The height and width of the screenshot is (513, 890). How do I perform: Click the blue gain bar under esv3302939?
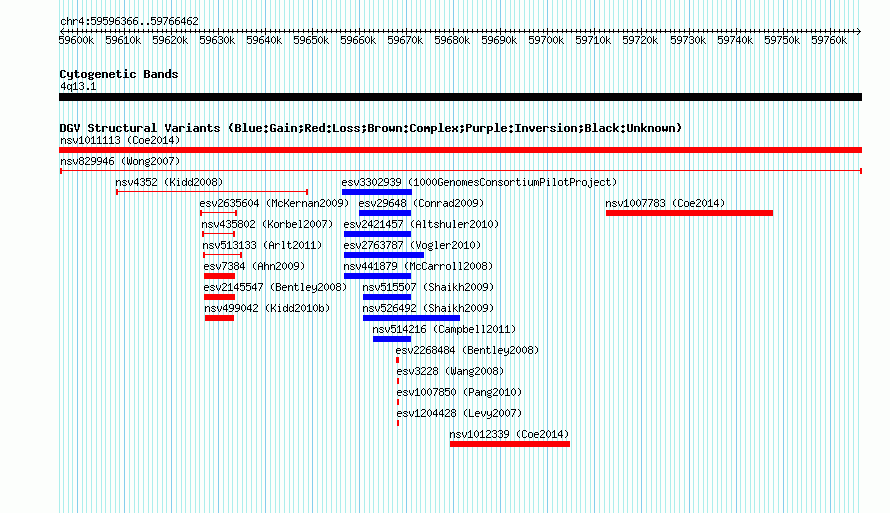pyautogui.click(x=377, y=192)
